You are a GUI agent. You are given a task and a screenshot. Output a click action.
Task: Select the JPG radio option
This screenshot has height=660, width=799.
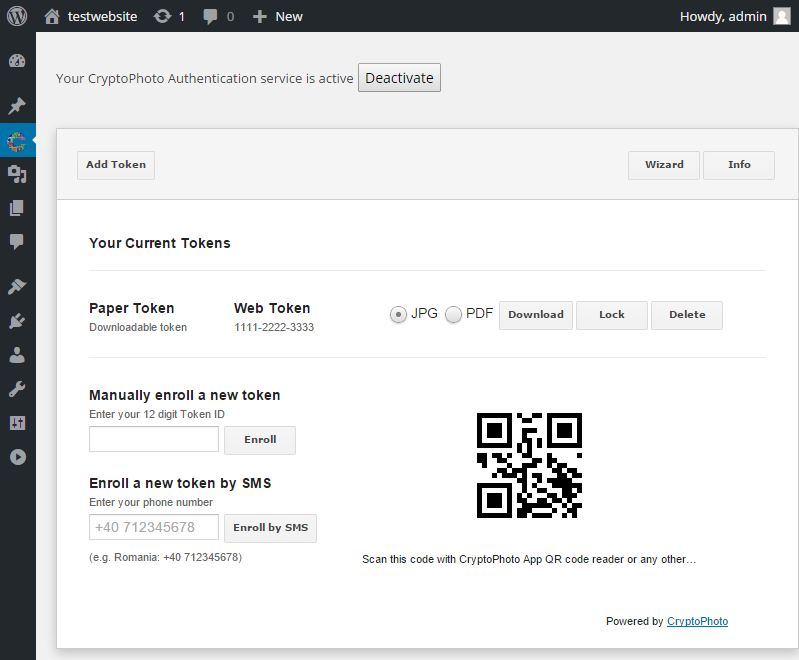[x=398, y=314]
